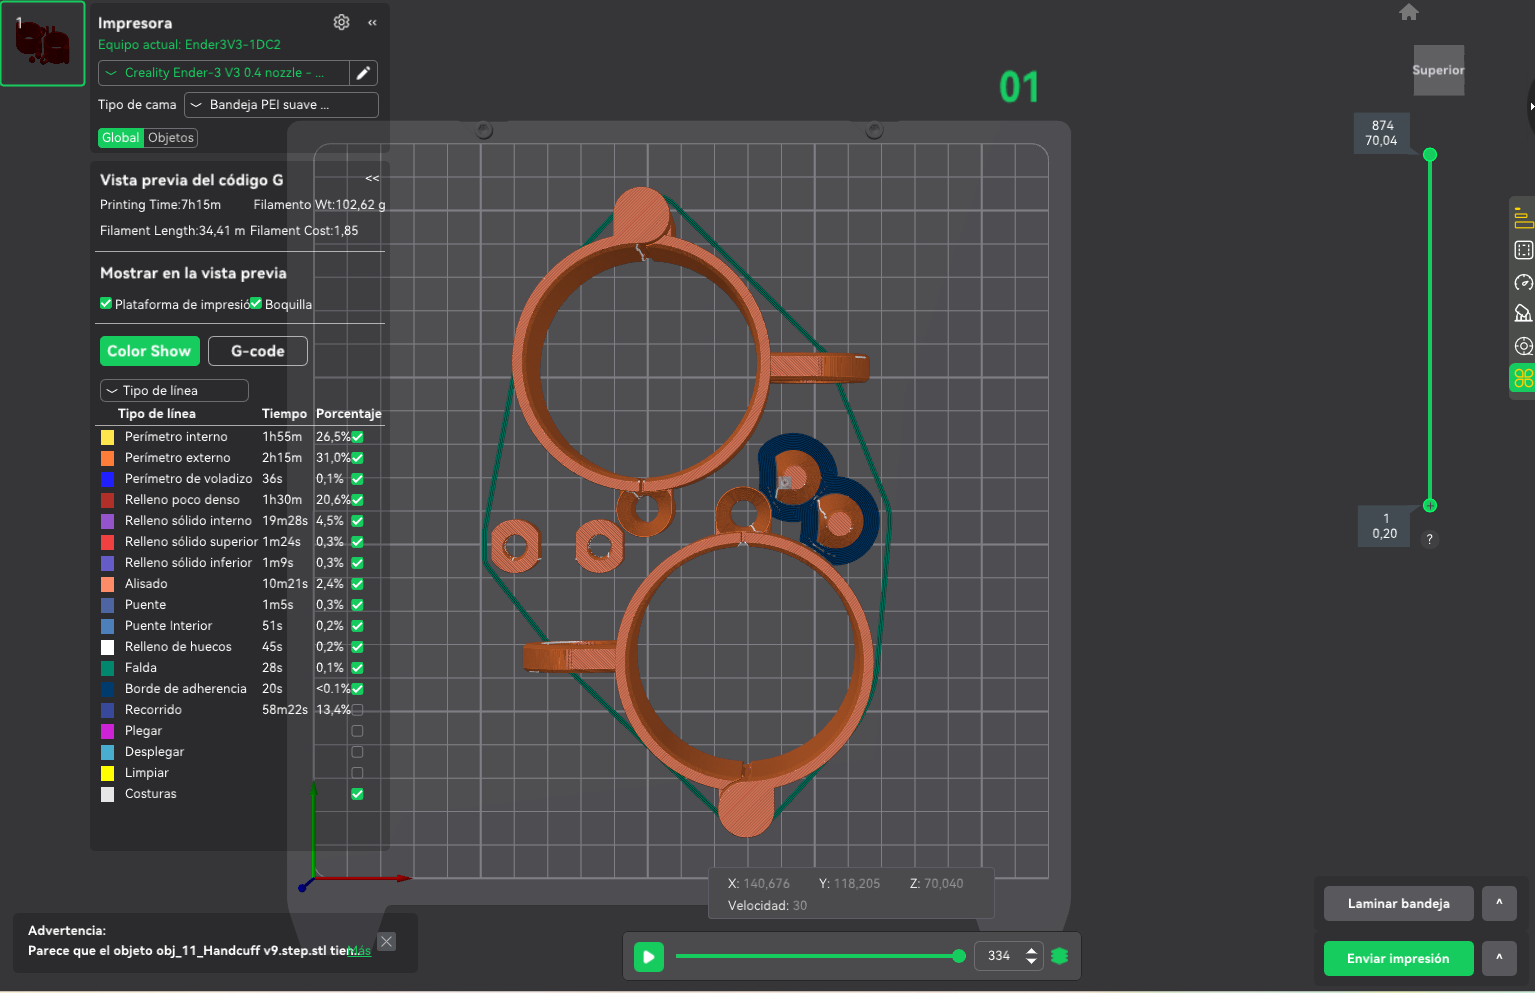Viewport: 1535px width, 993px height.
Task: Switch to Objetos tab
Action: point(171,138)
